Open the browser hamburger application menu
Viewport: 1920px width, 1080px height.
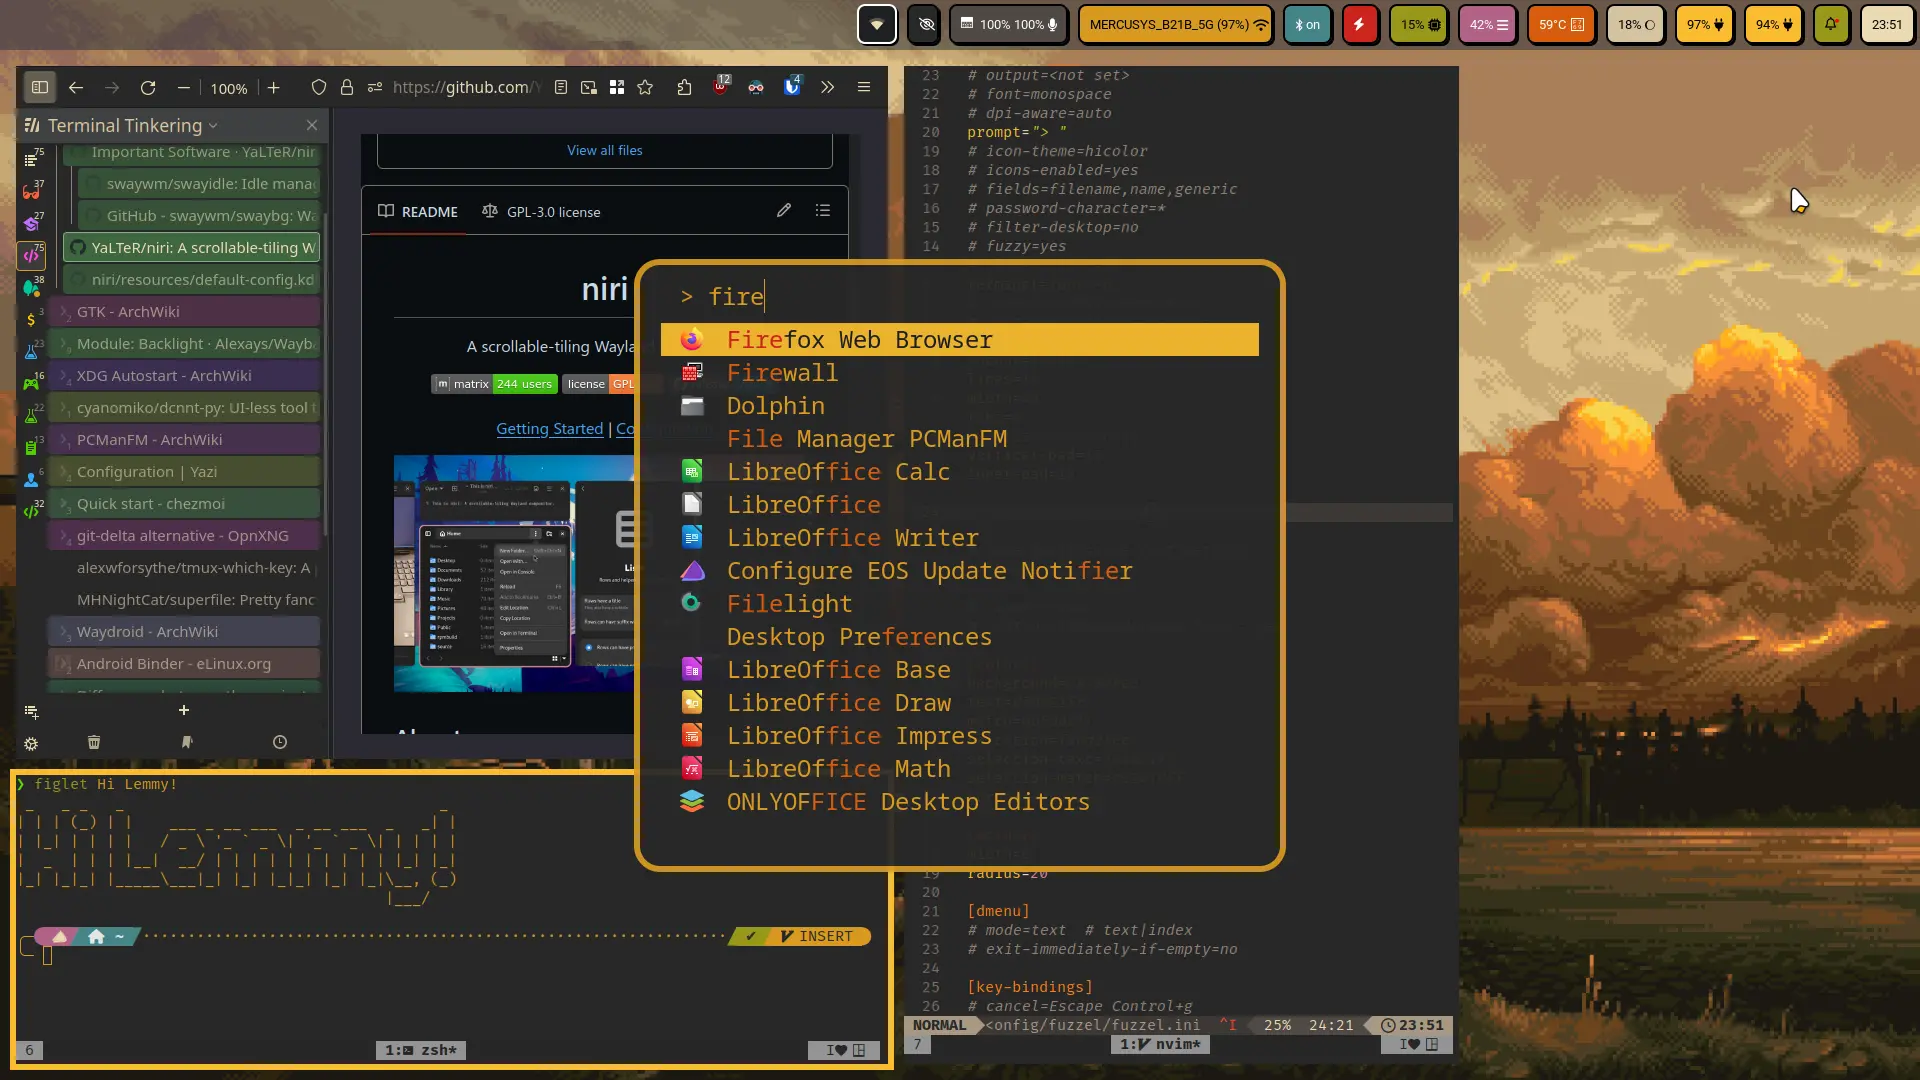tap(864, 88)
